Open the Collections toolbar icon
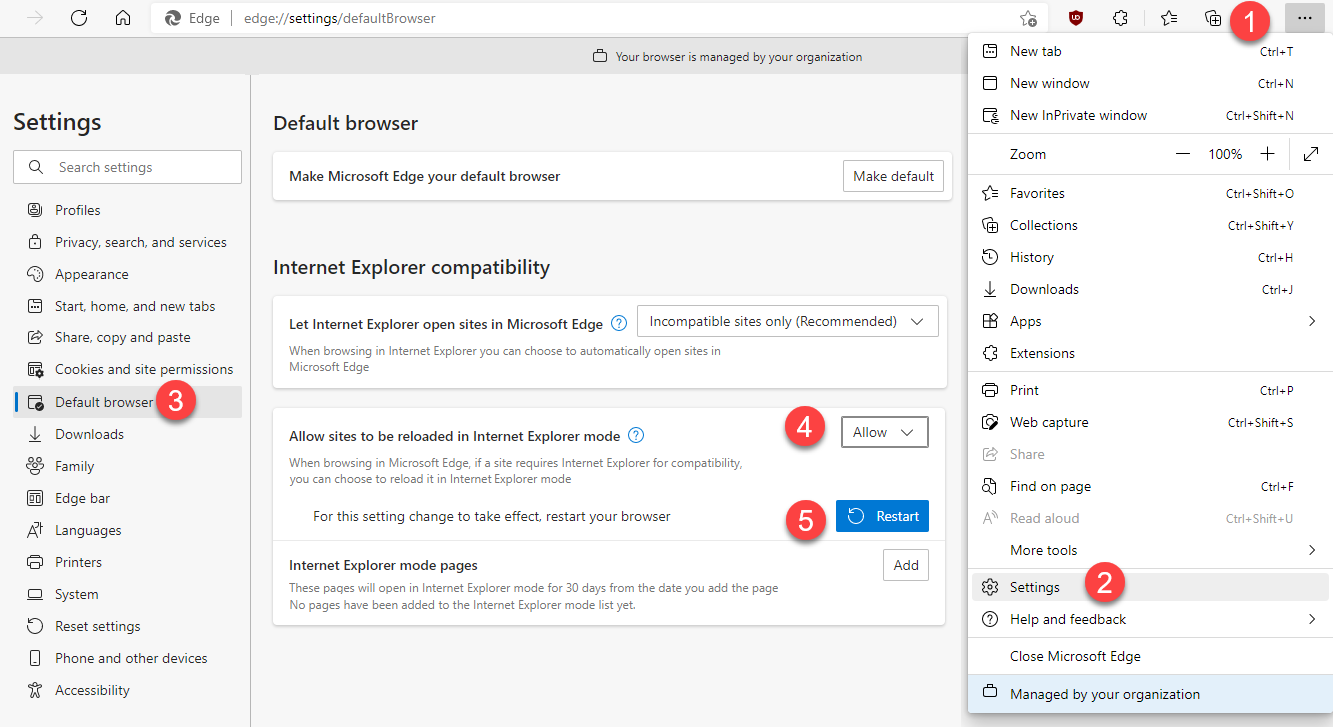This screenshot has width=1334, height=727. (1213, 18)
